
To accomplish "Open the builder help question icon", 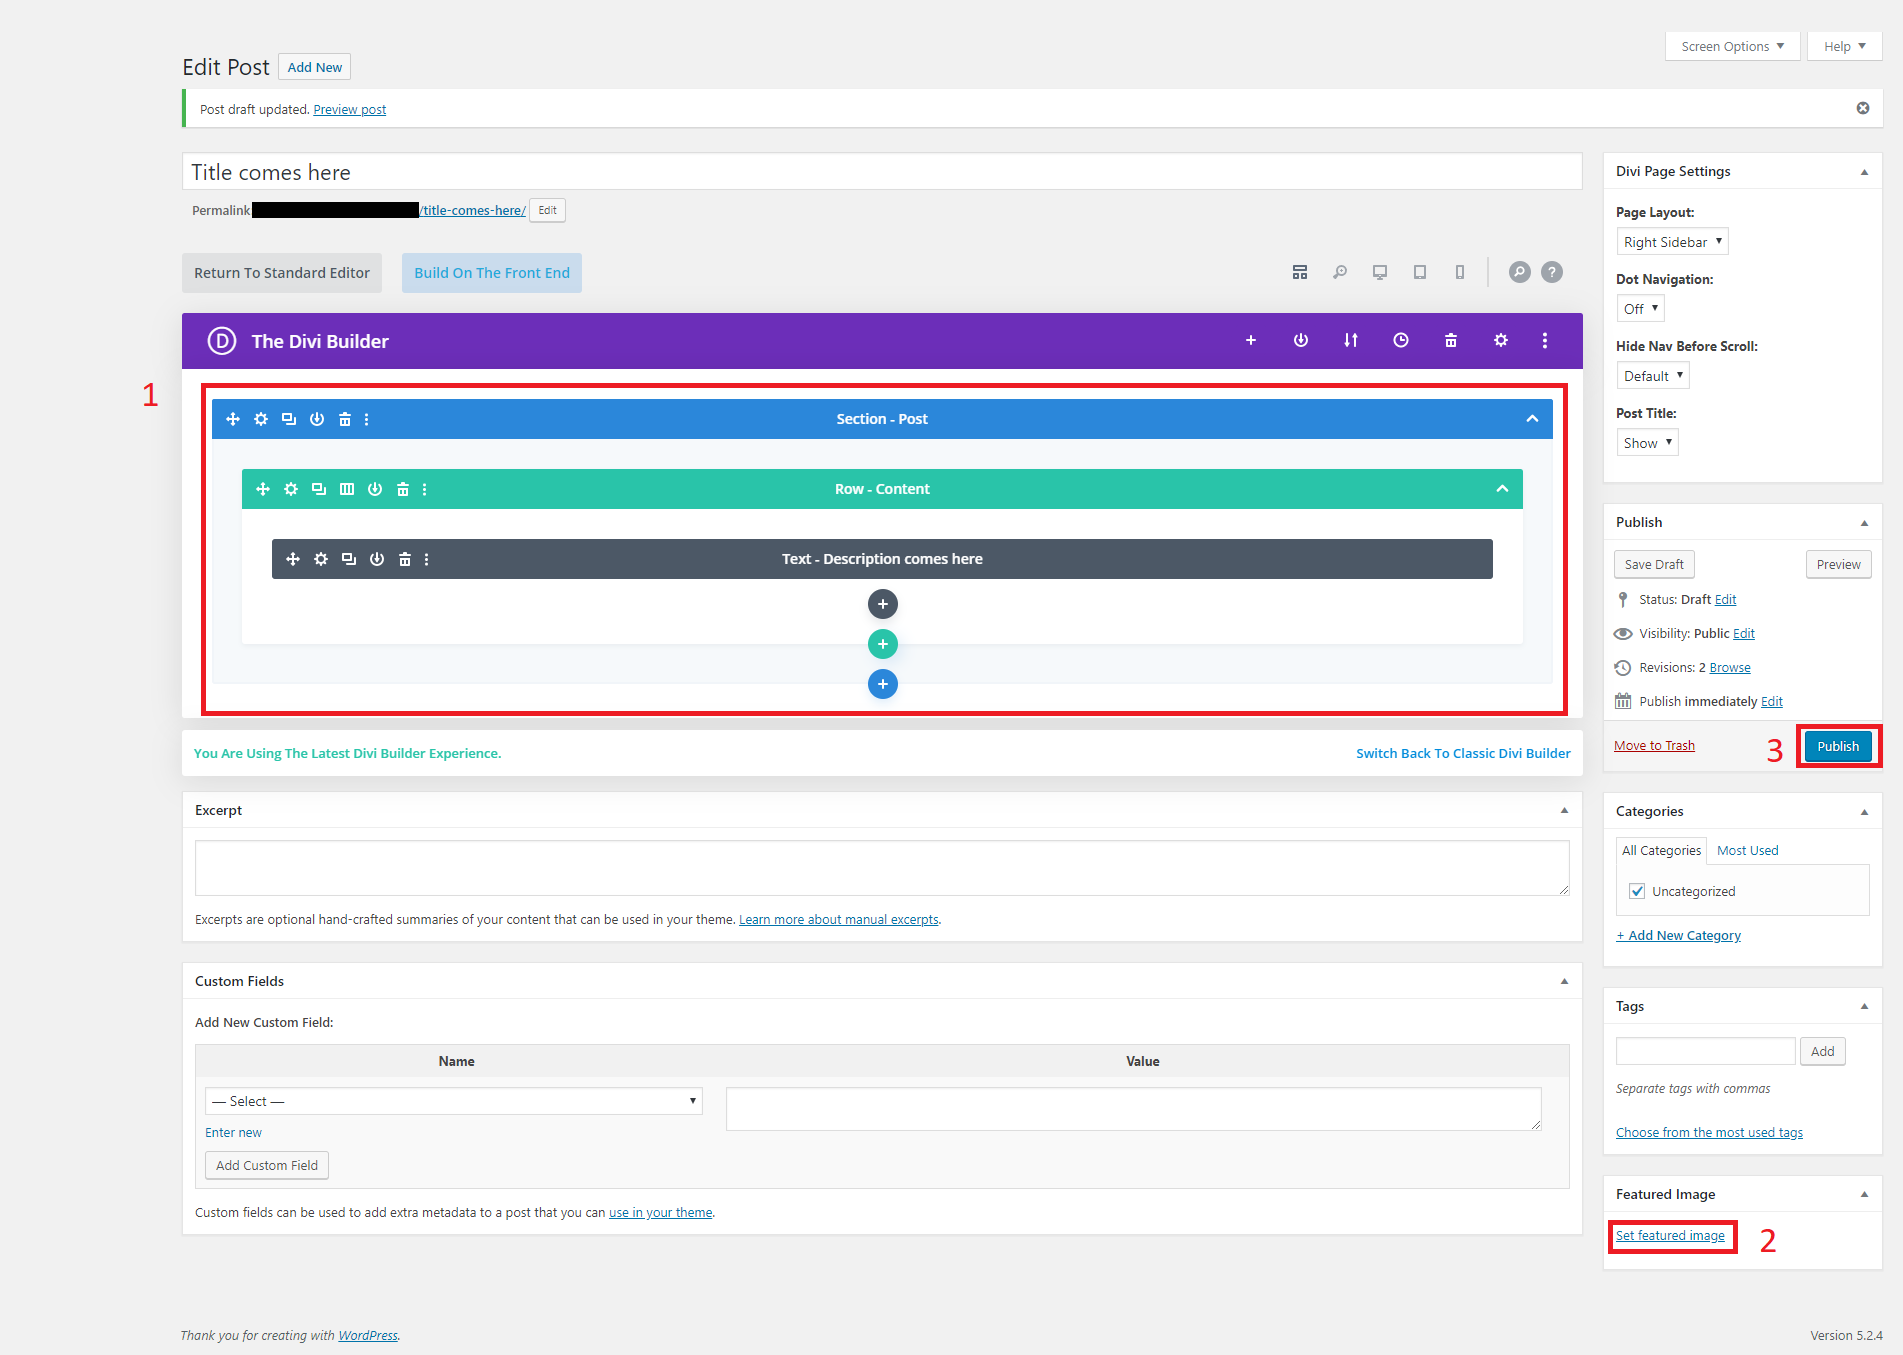I will click(1552, 272).
